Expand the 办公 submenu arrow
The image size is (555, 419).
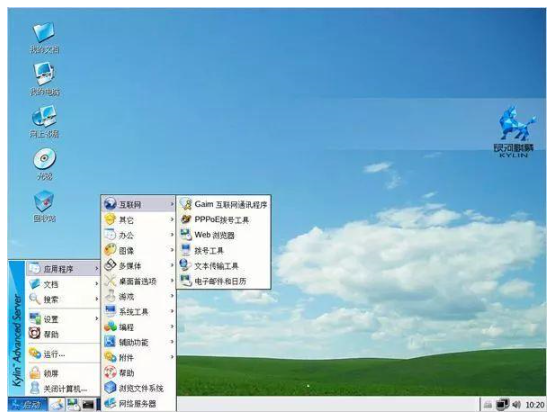172,235
